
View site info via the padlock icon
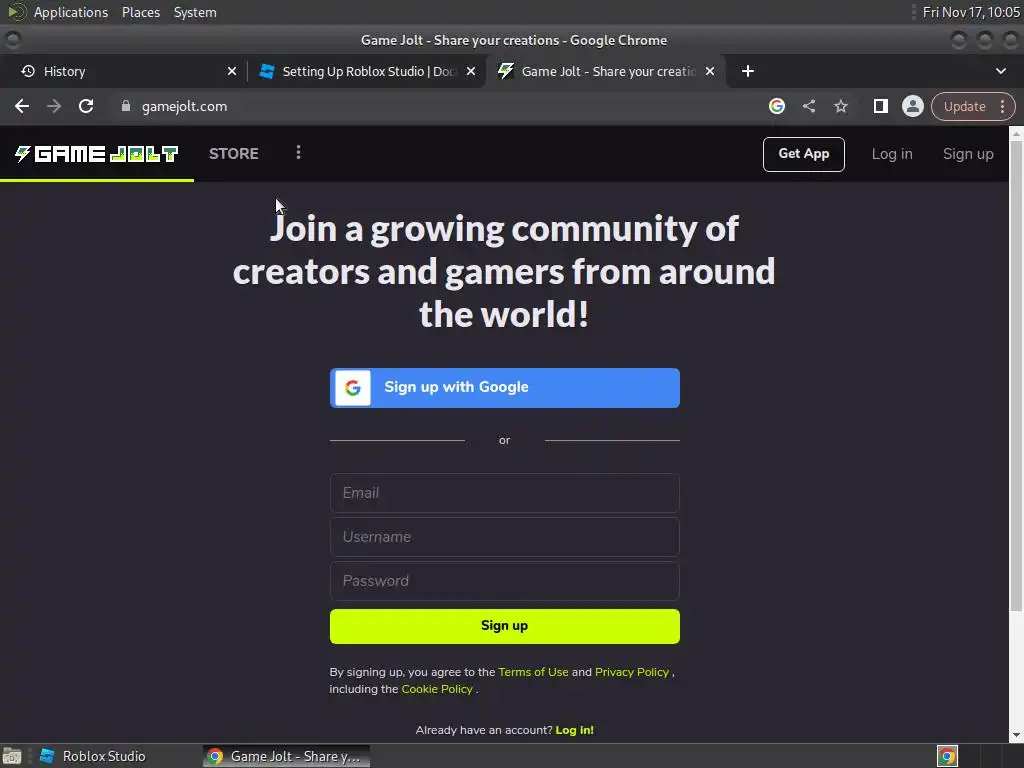pos(126,106)
